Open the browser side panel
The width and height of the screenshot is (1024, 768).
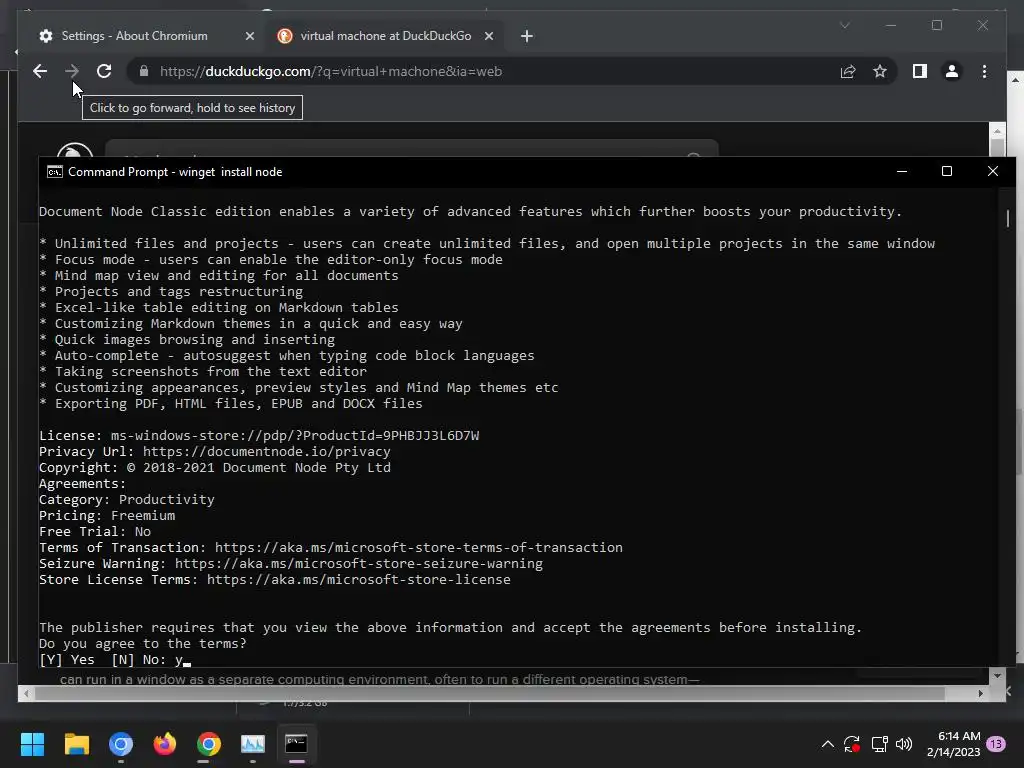click(920, 71)
